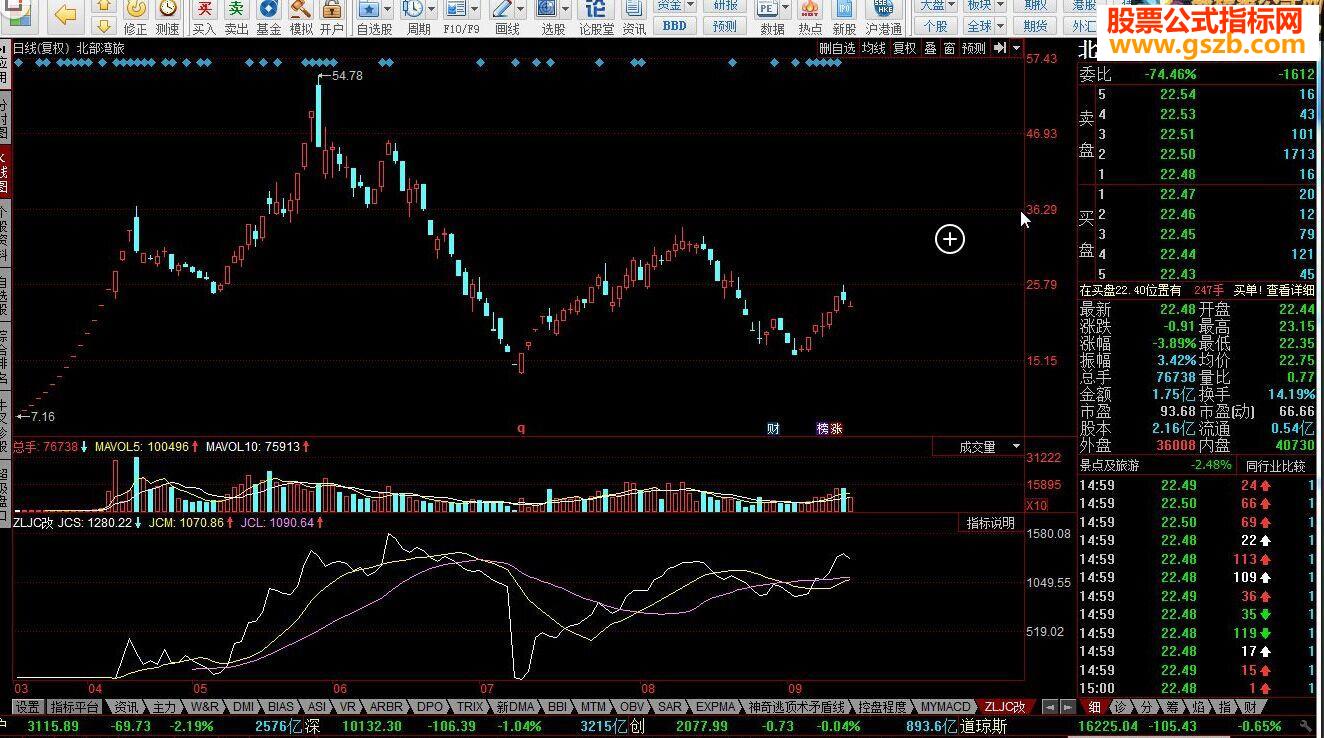Viewport: 1324px width, 738px height.
Task: Select the 控盘程度 indicator tab
Action: [883, 707]
